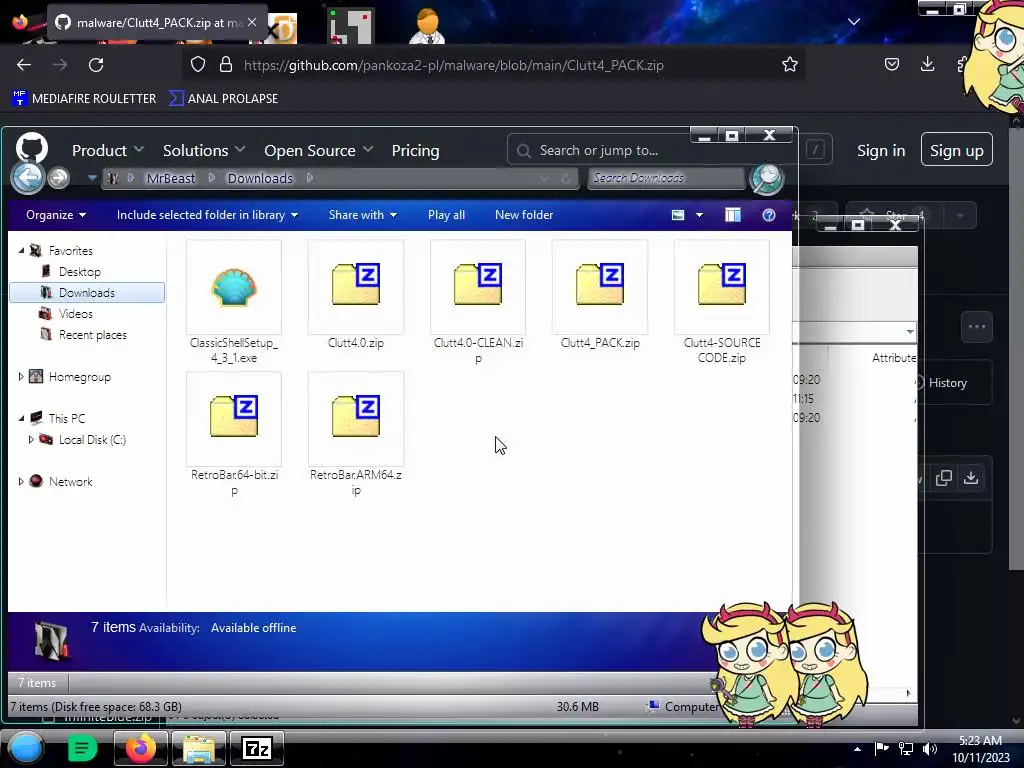Click the Search Downloads input field

tap(665, 178)
